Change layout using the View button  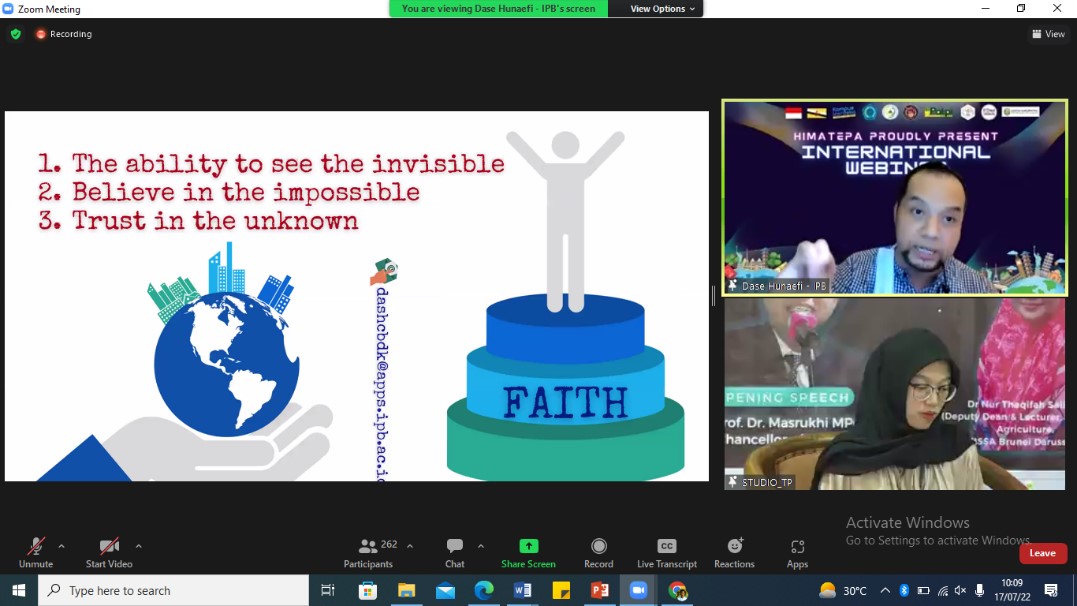[x=1048, y=34]
